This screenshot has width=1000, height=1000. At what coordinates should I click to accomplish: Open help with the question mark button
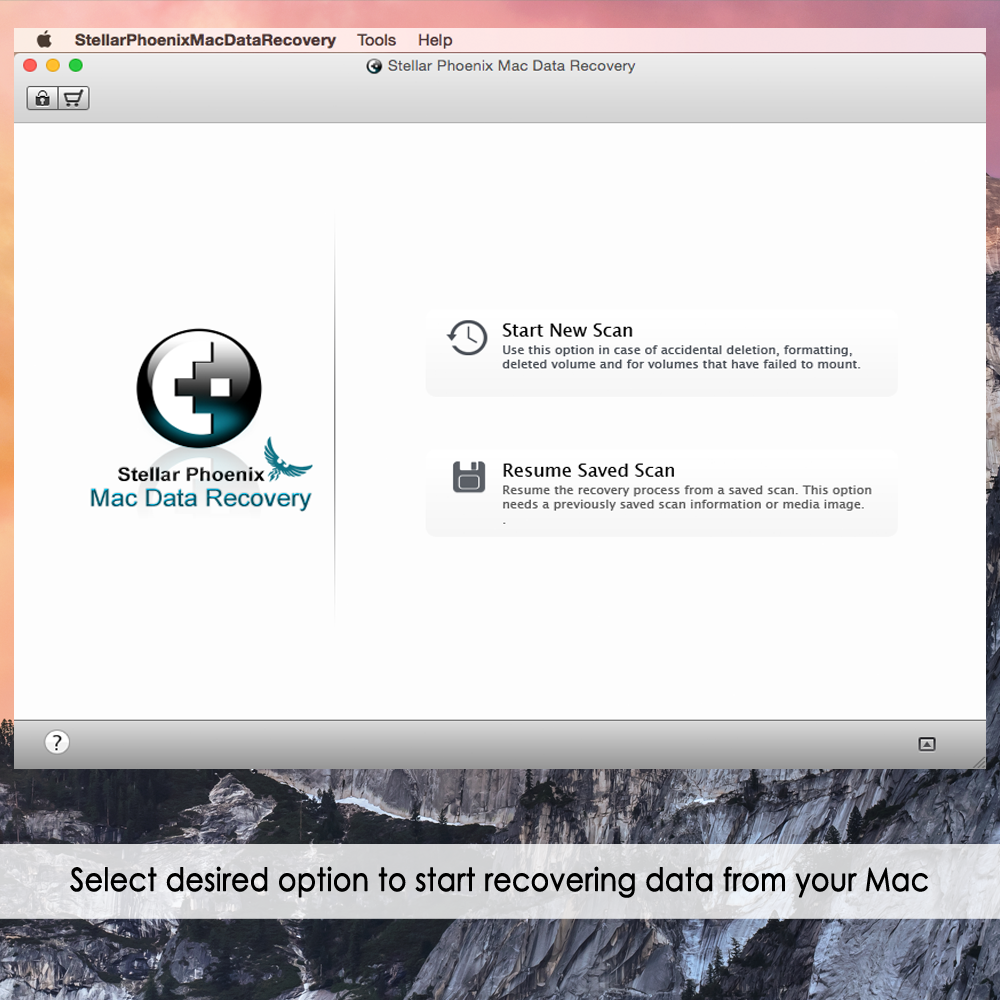tap(57, 742)
